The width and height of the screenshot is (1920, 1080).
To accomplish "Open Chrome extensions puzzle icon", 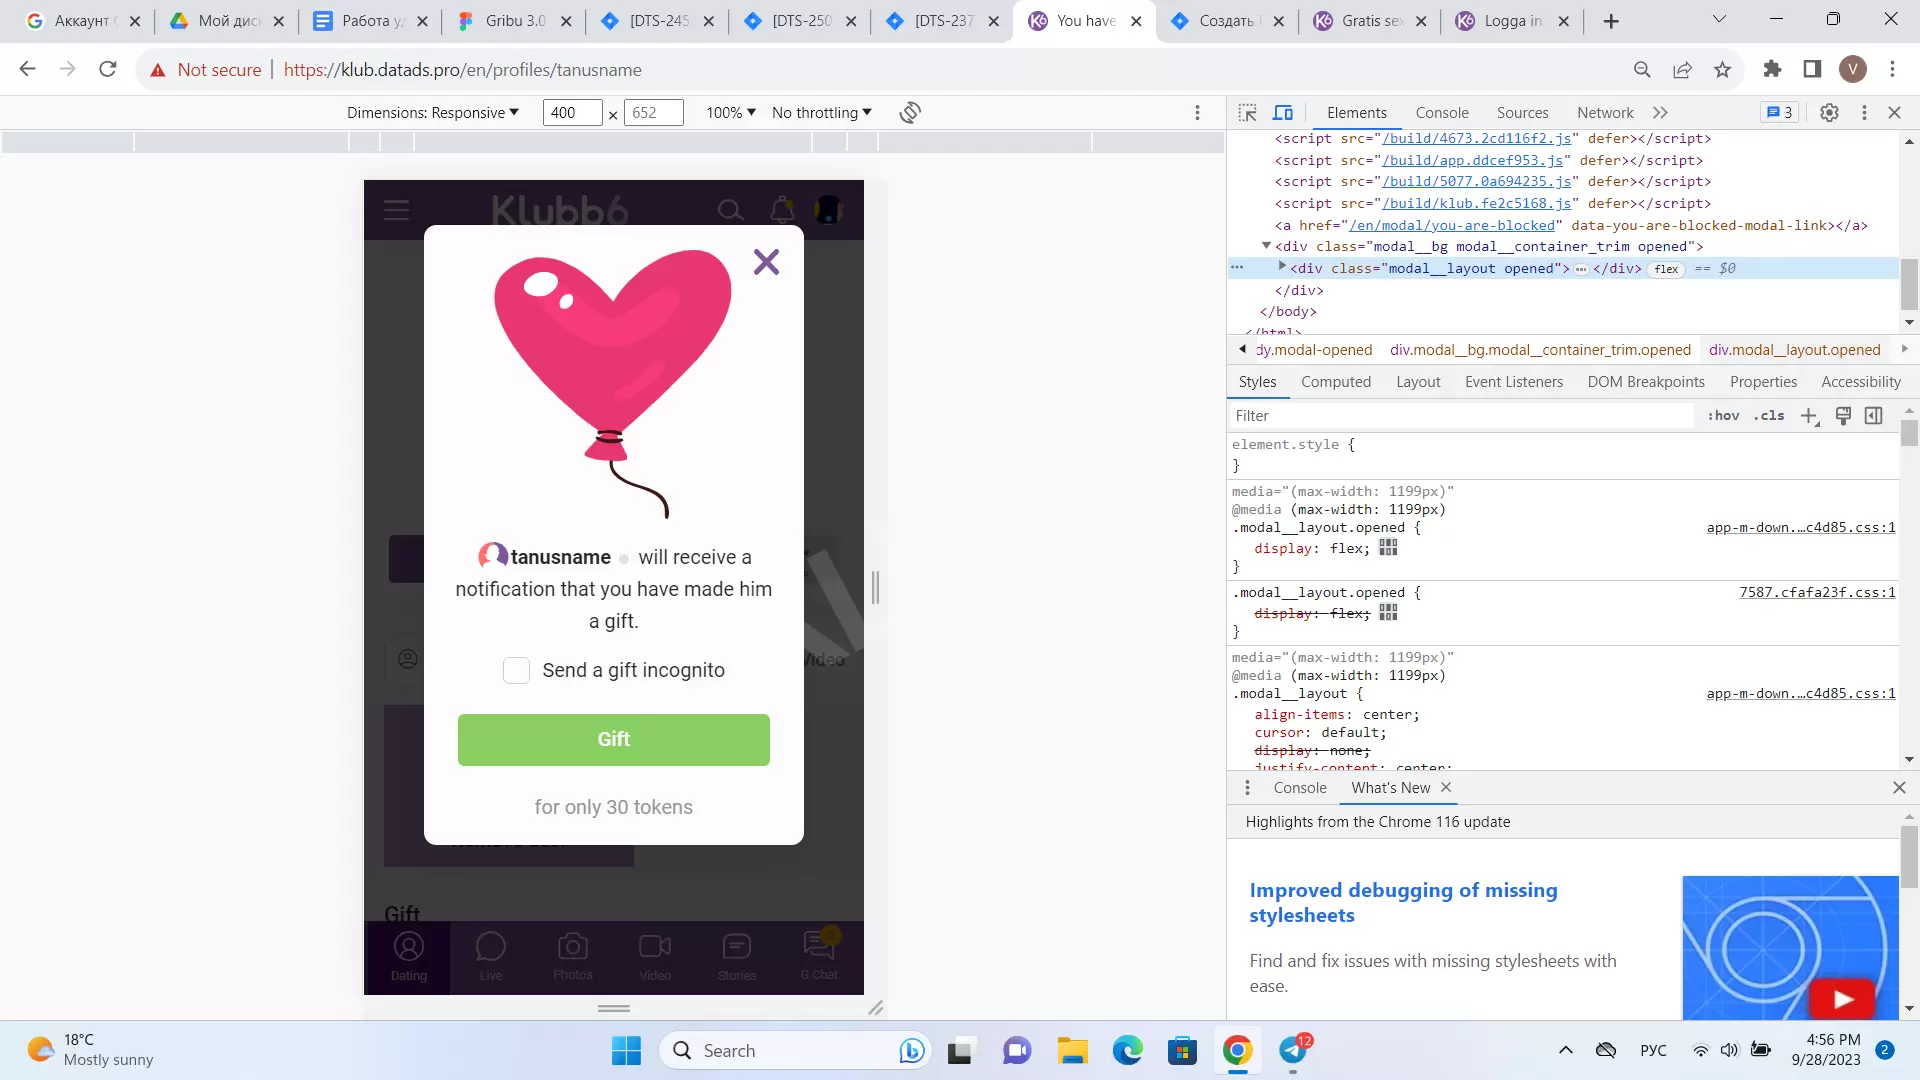I will tap(1772, 69).
